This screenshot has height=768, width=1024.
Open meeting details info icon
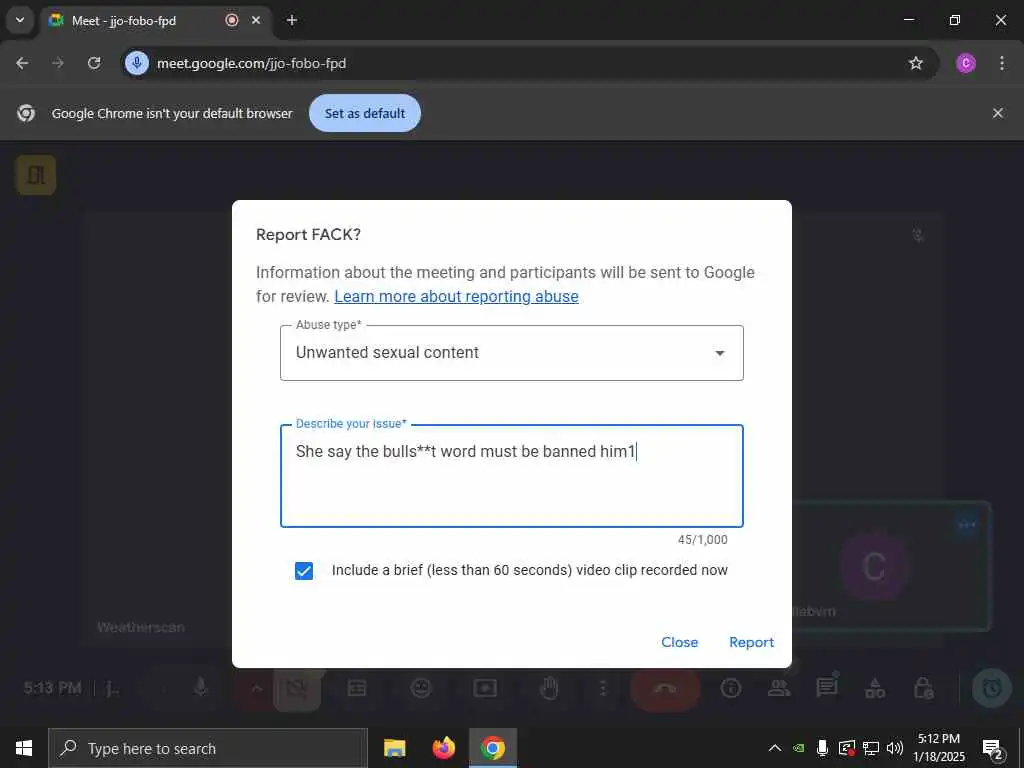[x=730, y=688]
